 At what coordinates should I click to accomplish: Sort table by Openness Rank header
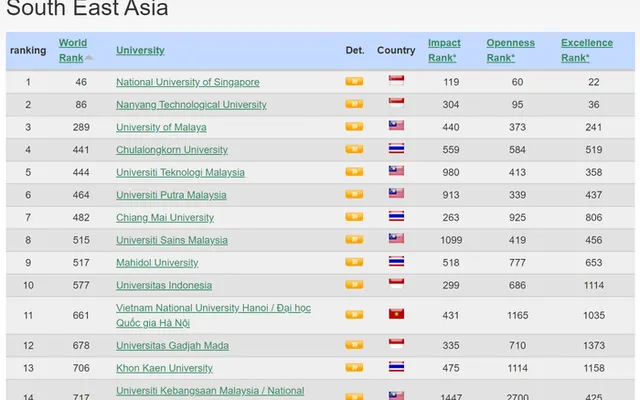pyautogui.click(x=511, y=50)
